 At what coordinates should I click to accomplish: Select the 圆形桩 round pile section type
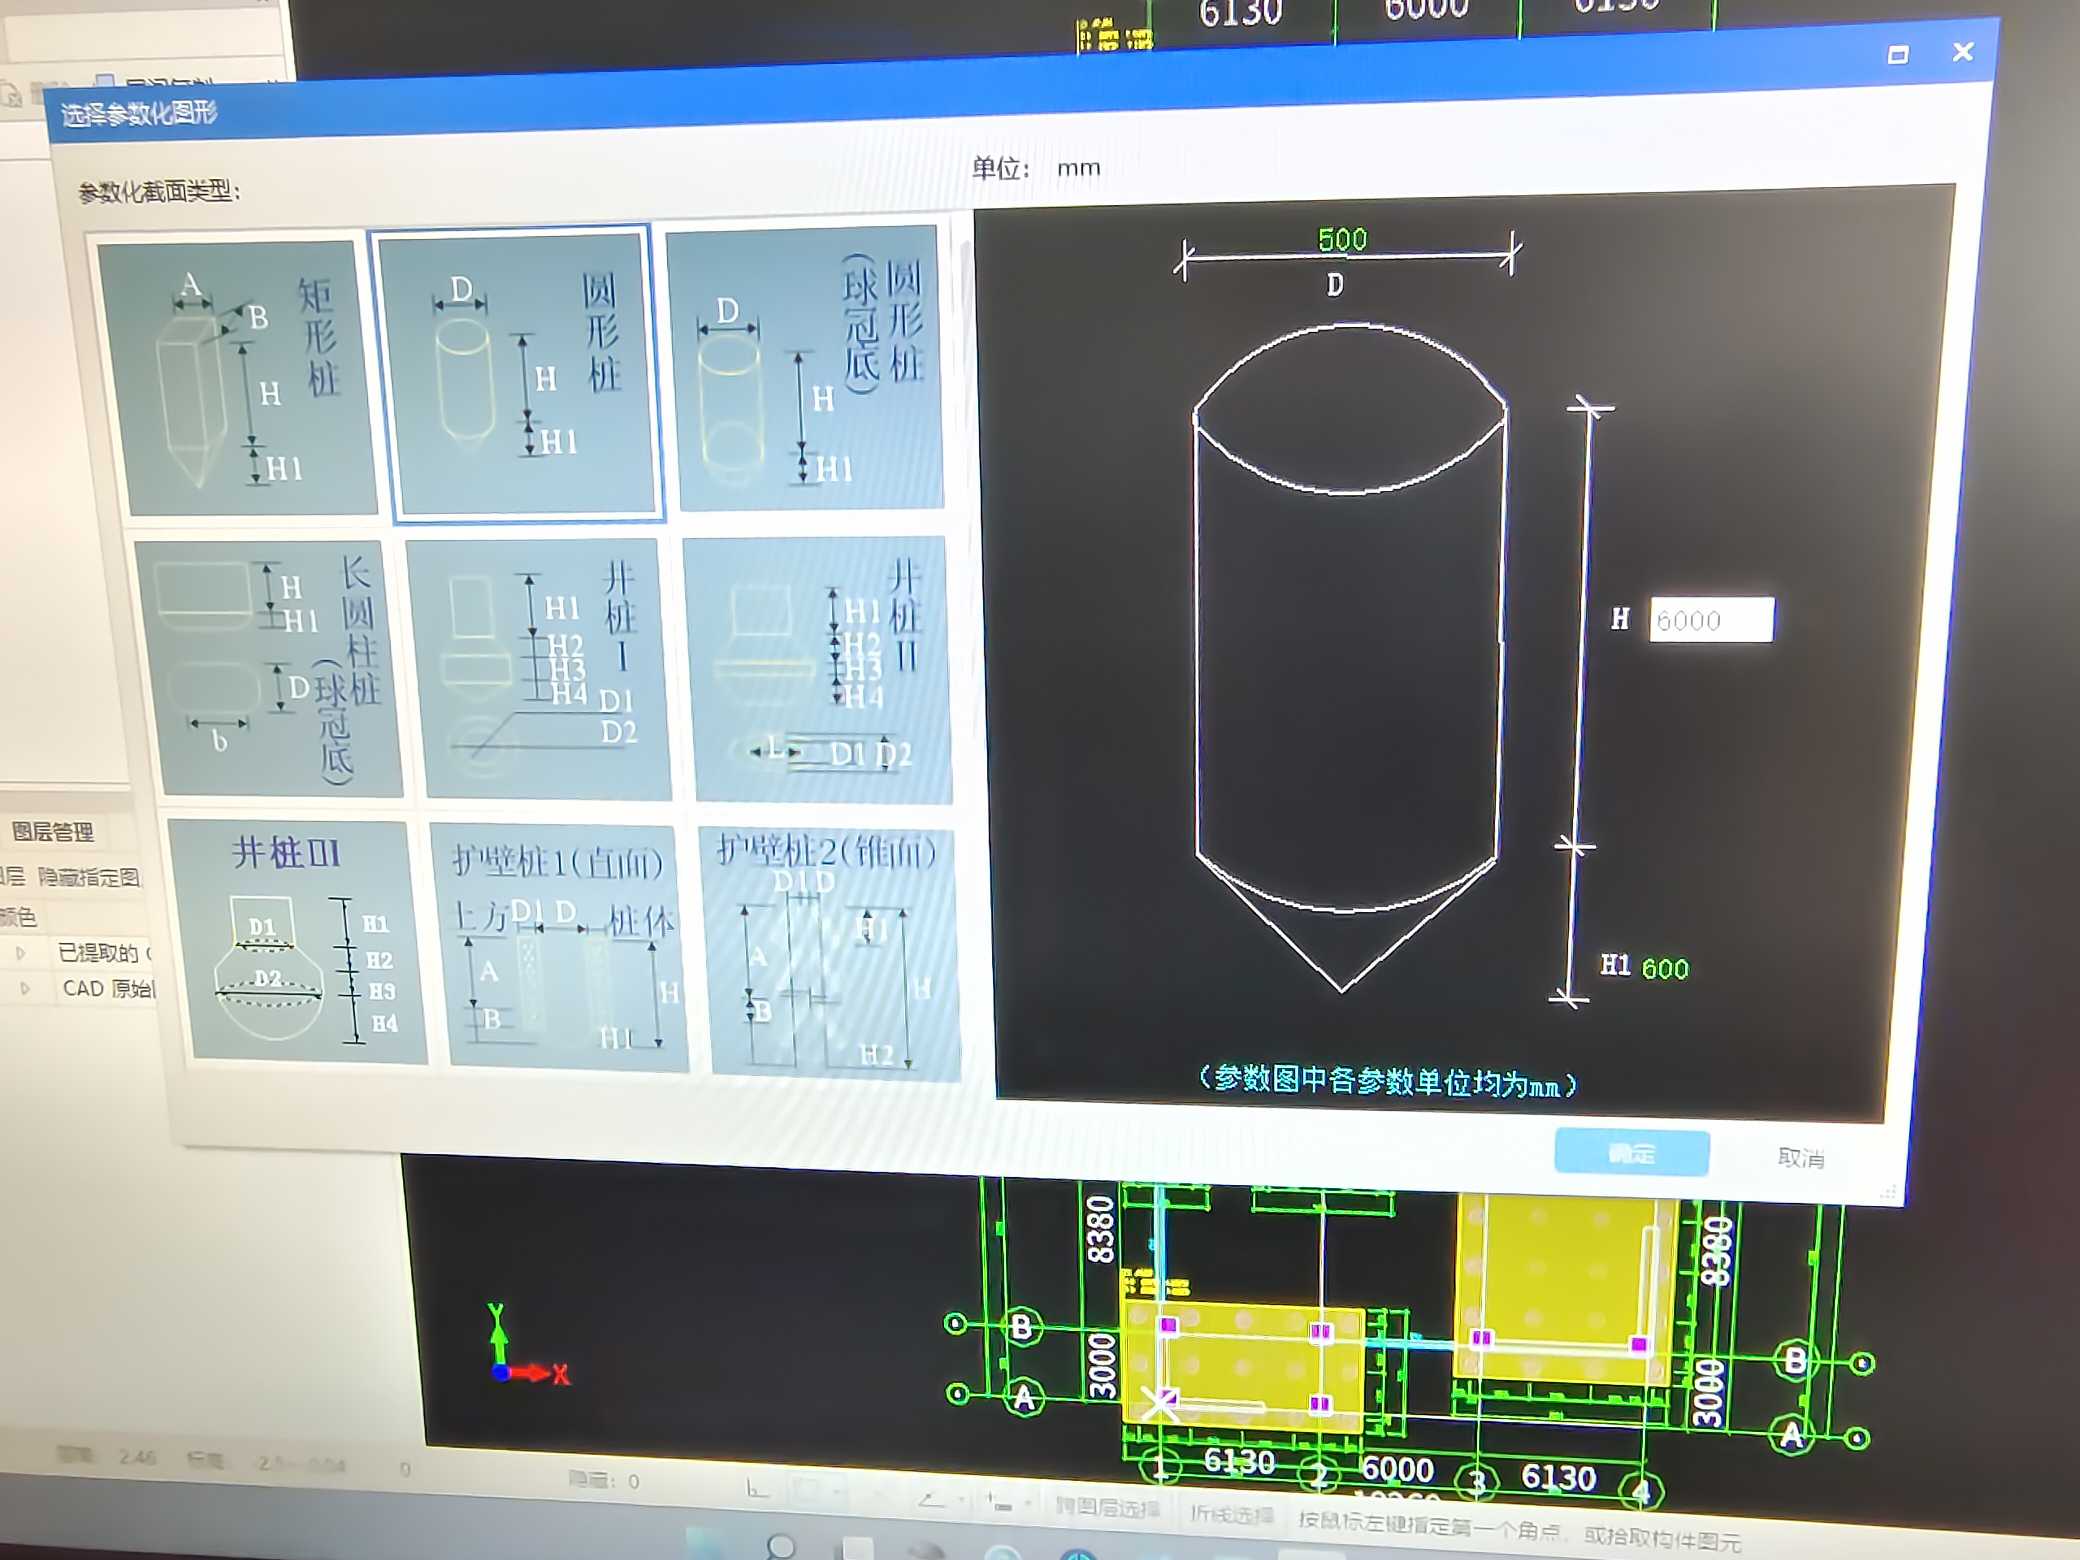pos(519,374)
